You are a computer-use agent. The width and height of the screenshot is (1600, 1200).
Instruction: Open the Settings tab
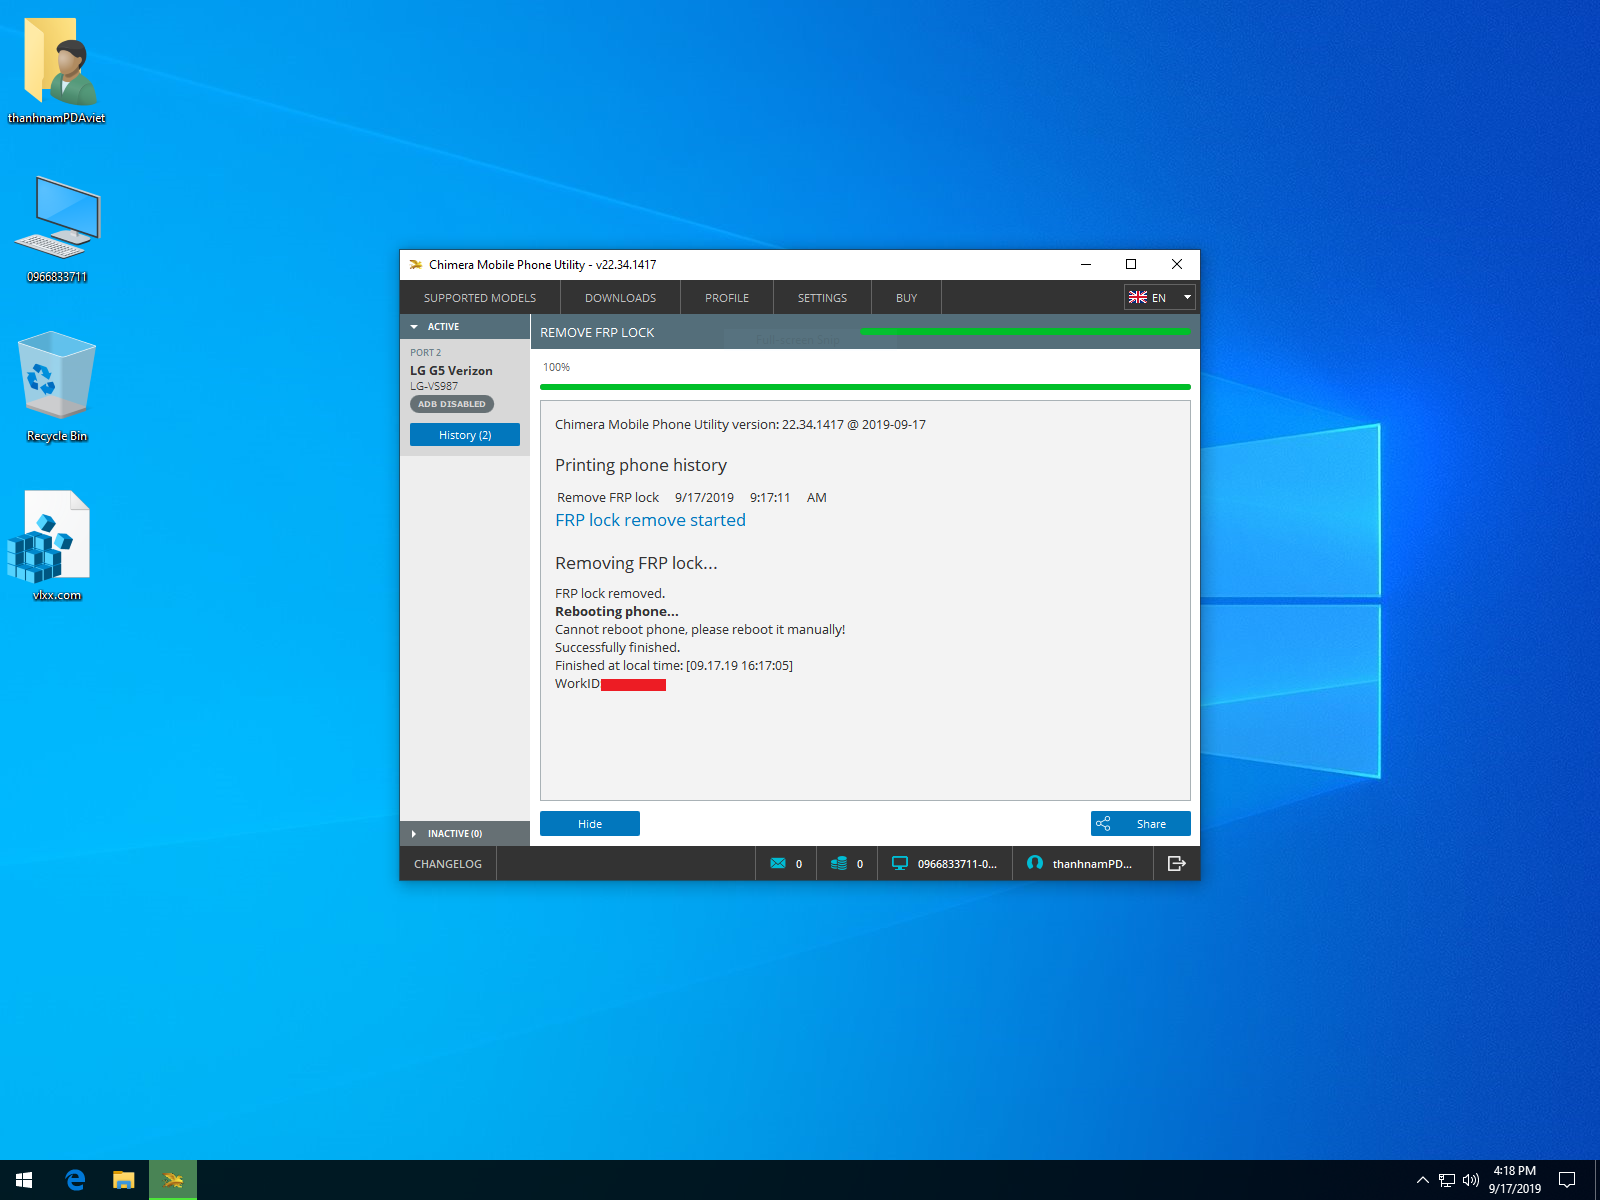coord(822,298)
